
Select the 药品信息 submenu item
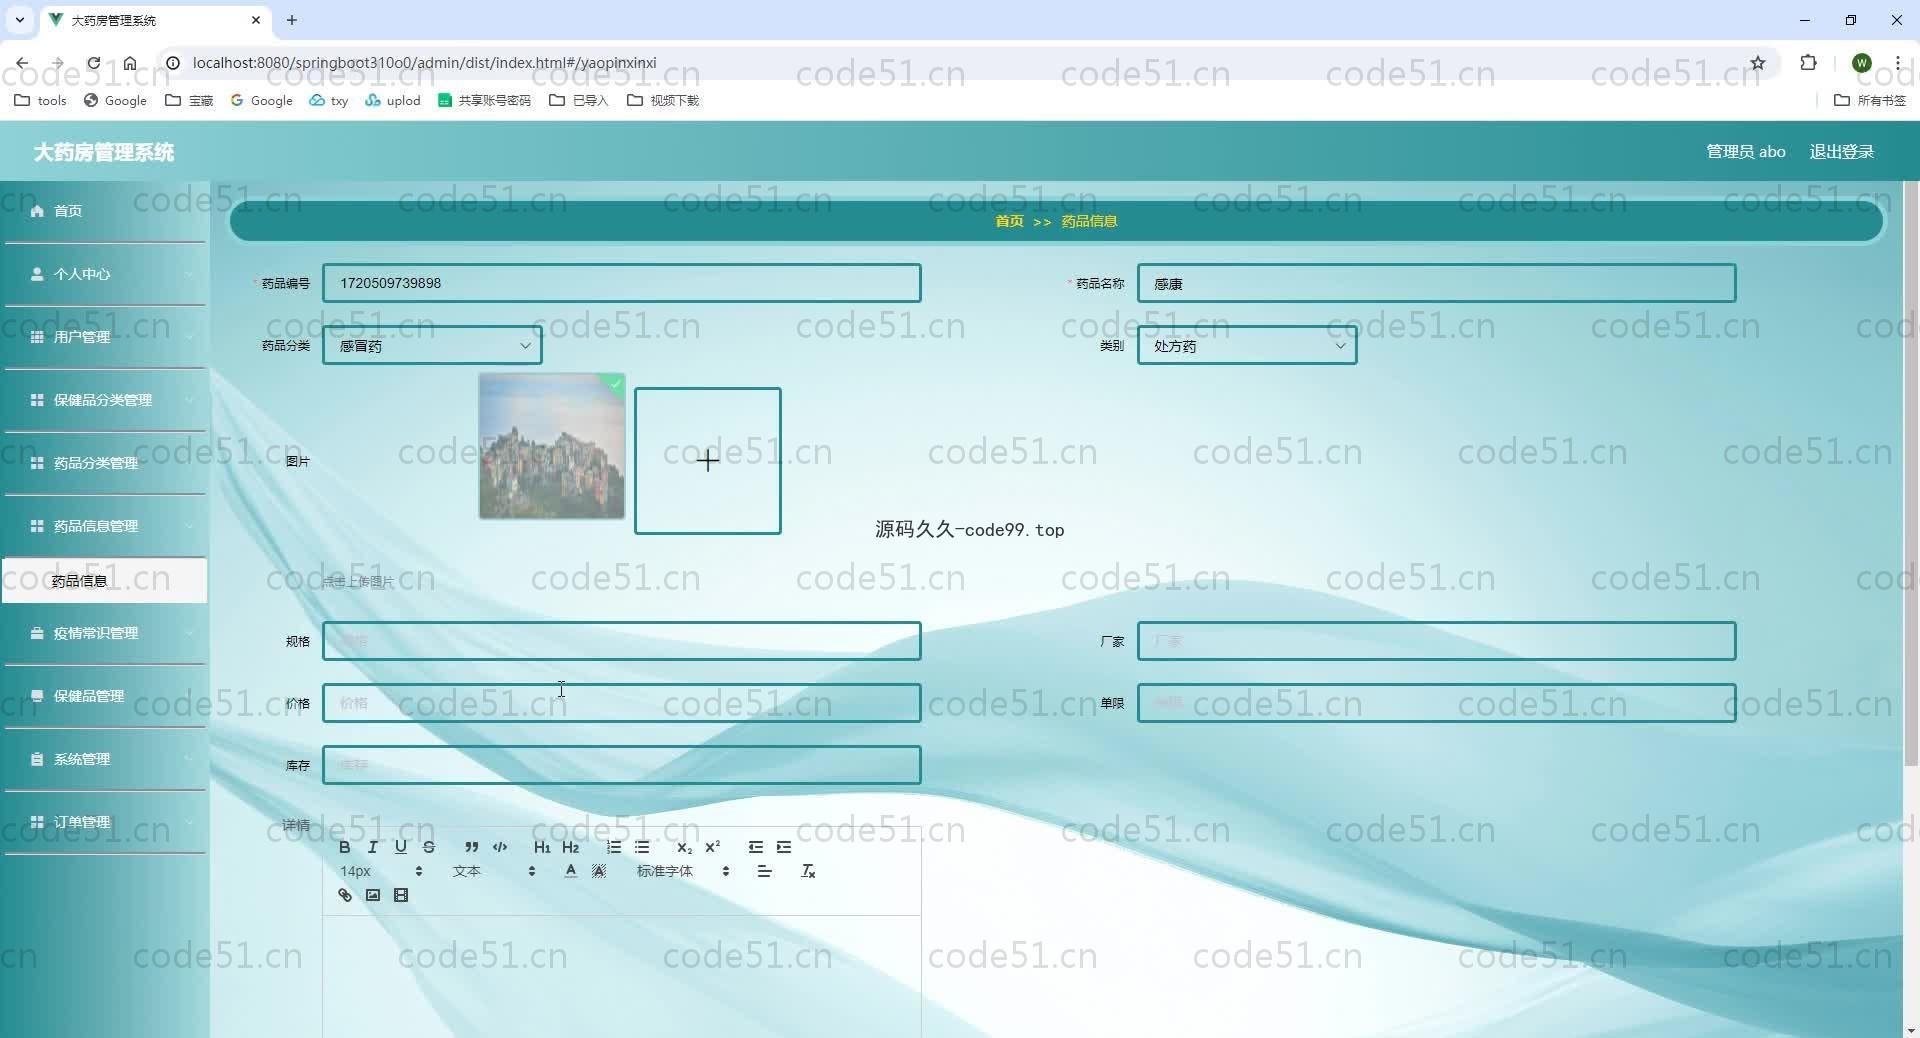point(105,580)
